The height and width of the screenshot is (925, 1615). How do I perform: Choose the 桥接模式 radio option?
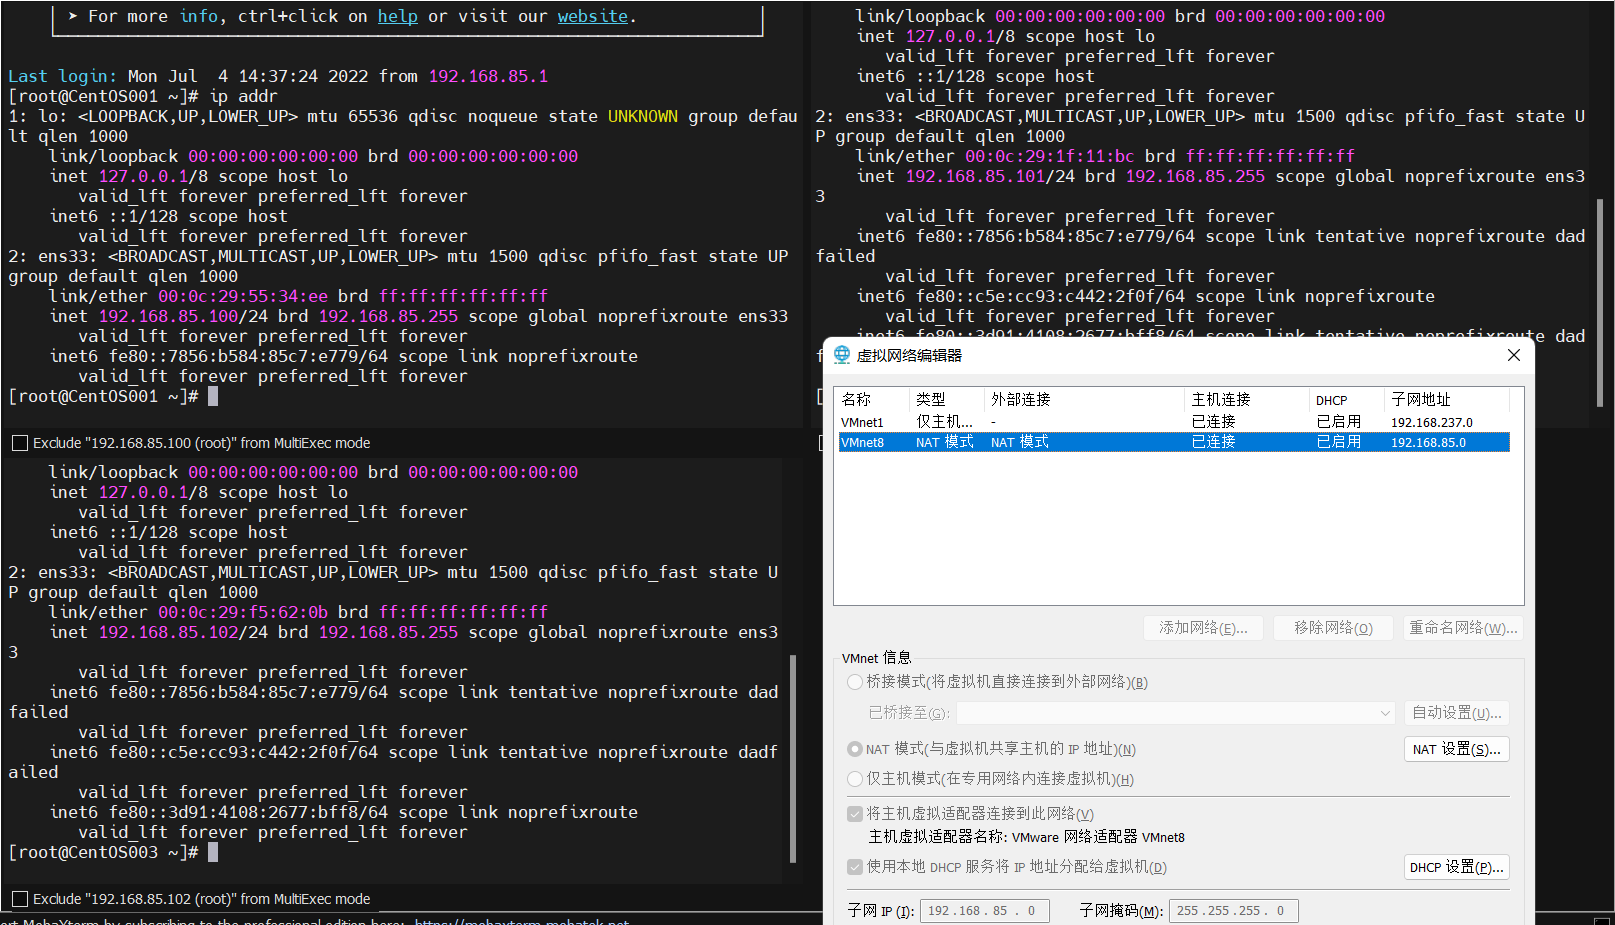[855, 682]
